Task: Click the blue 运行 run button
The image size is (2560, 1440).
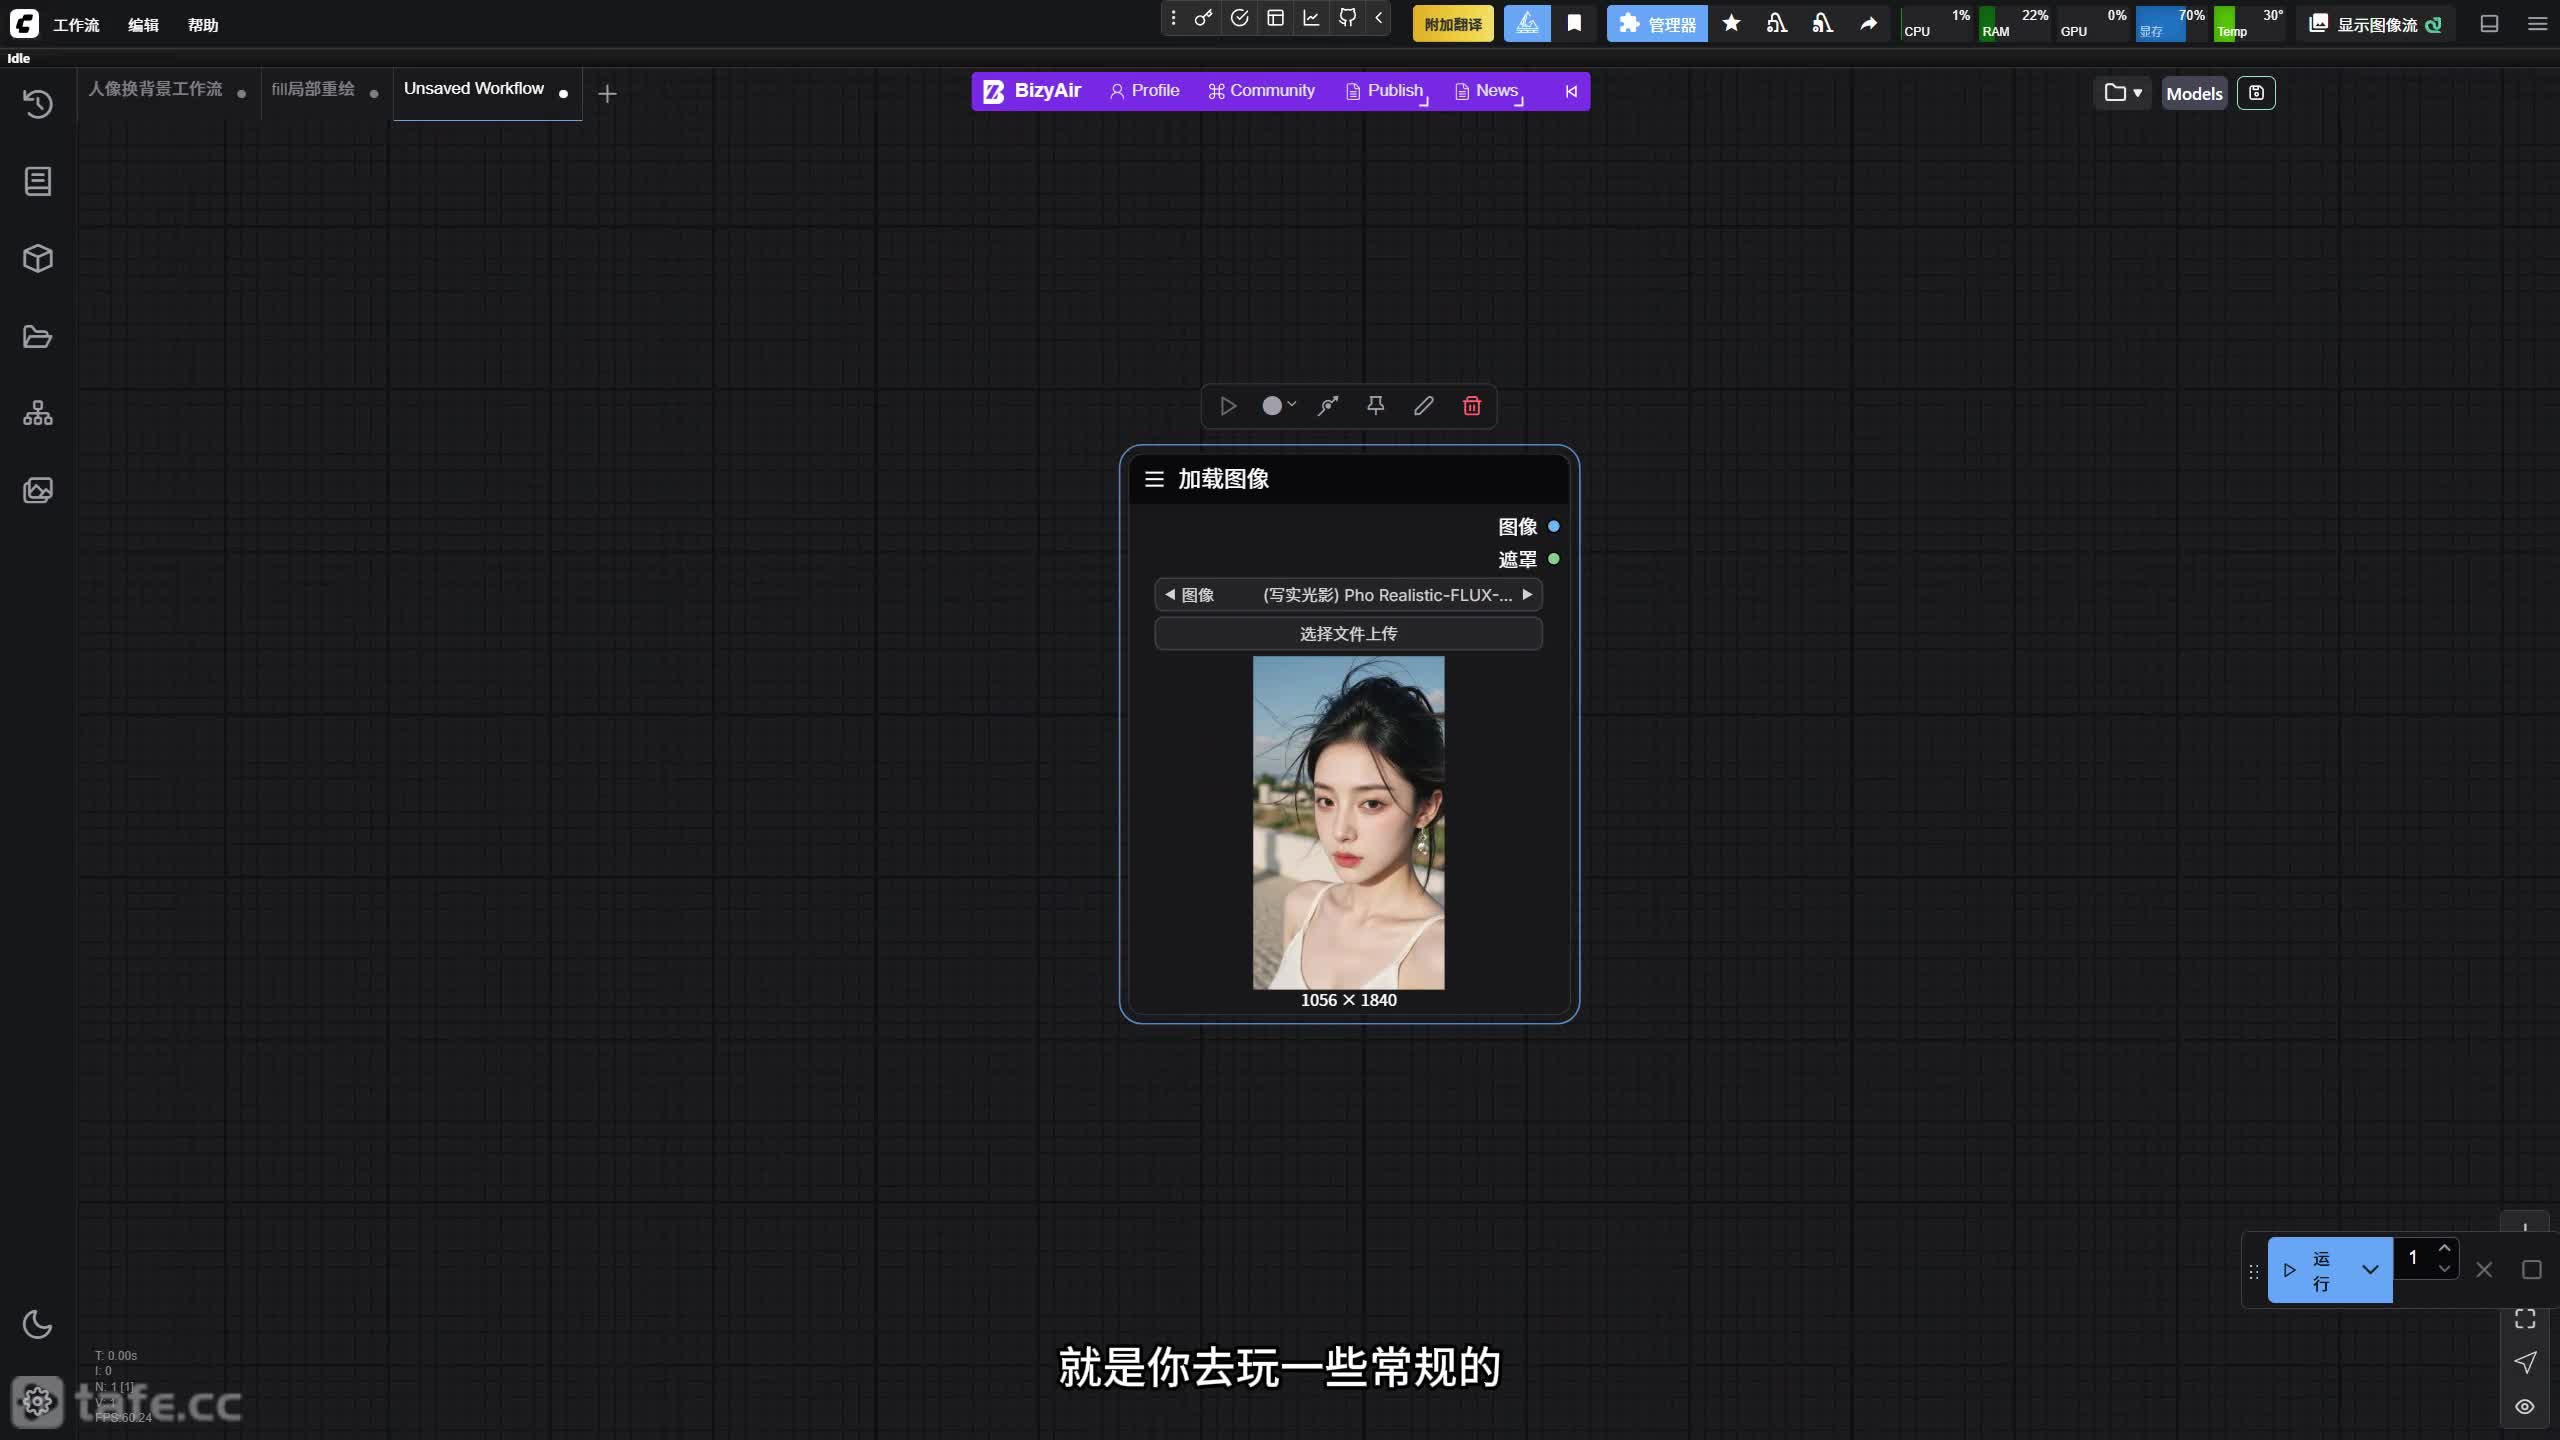Action: coord(2308,1270)
